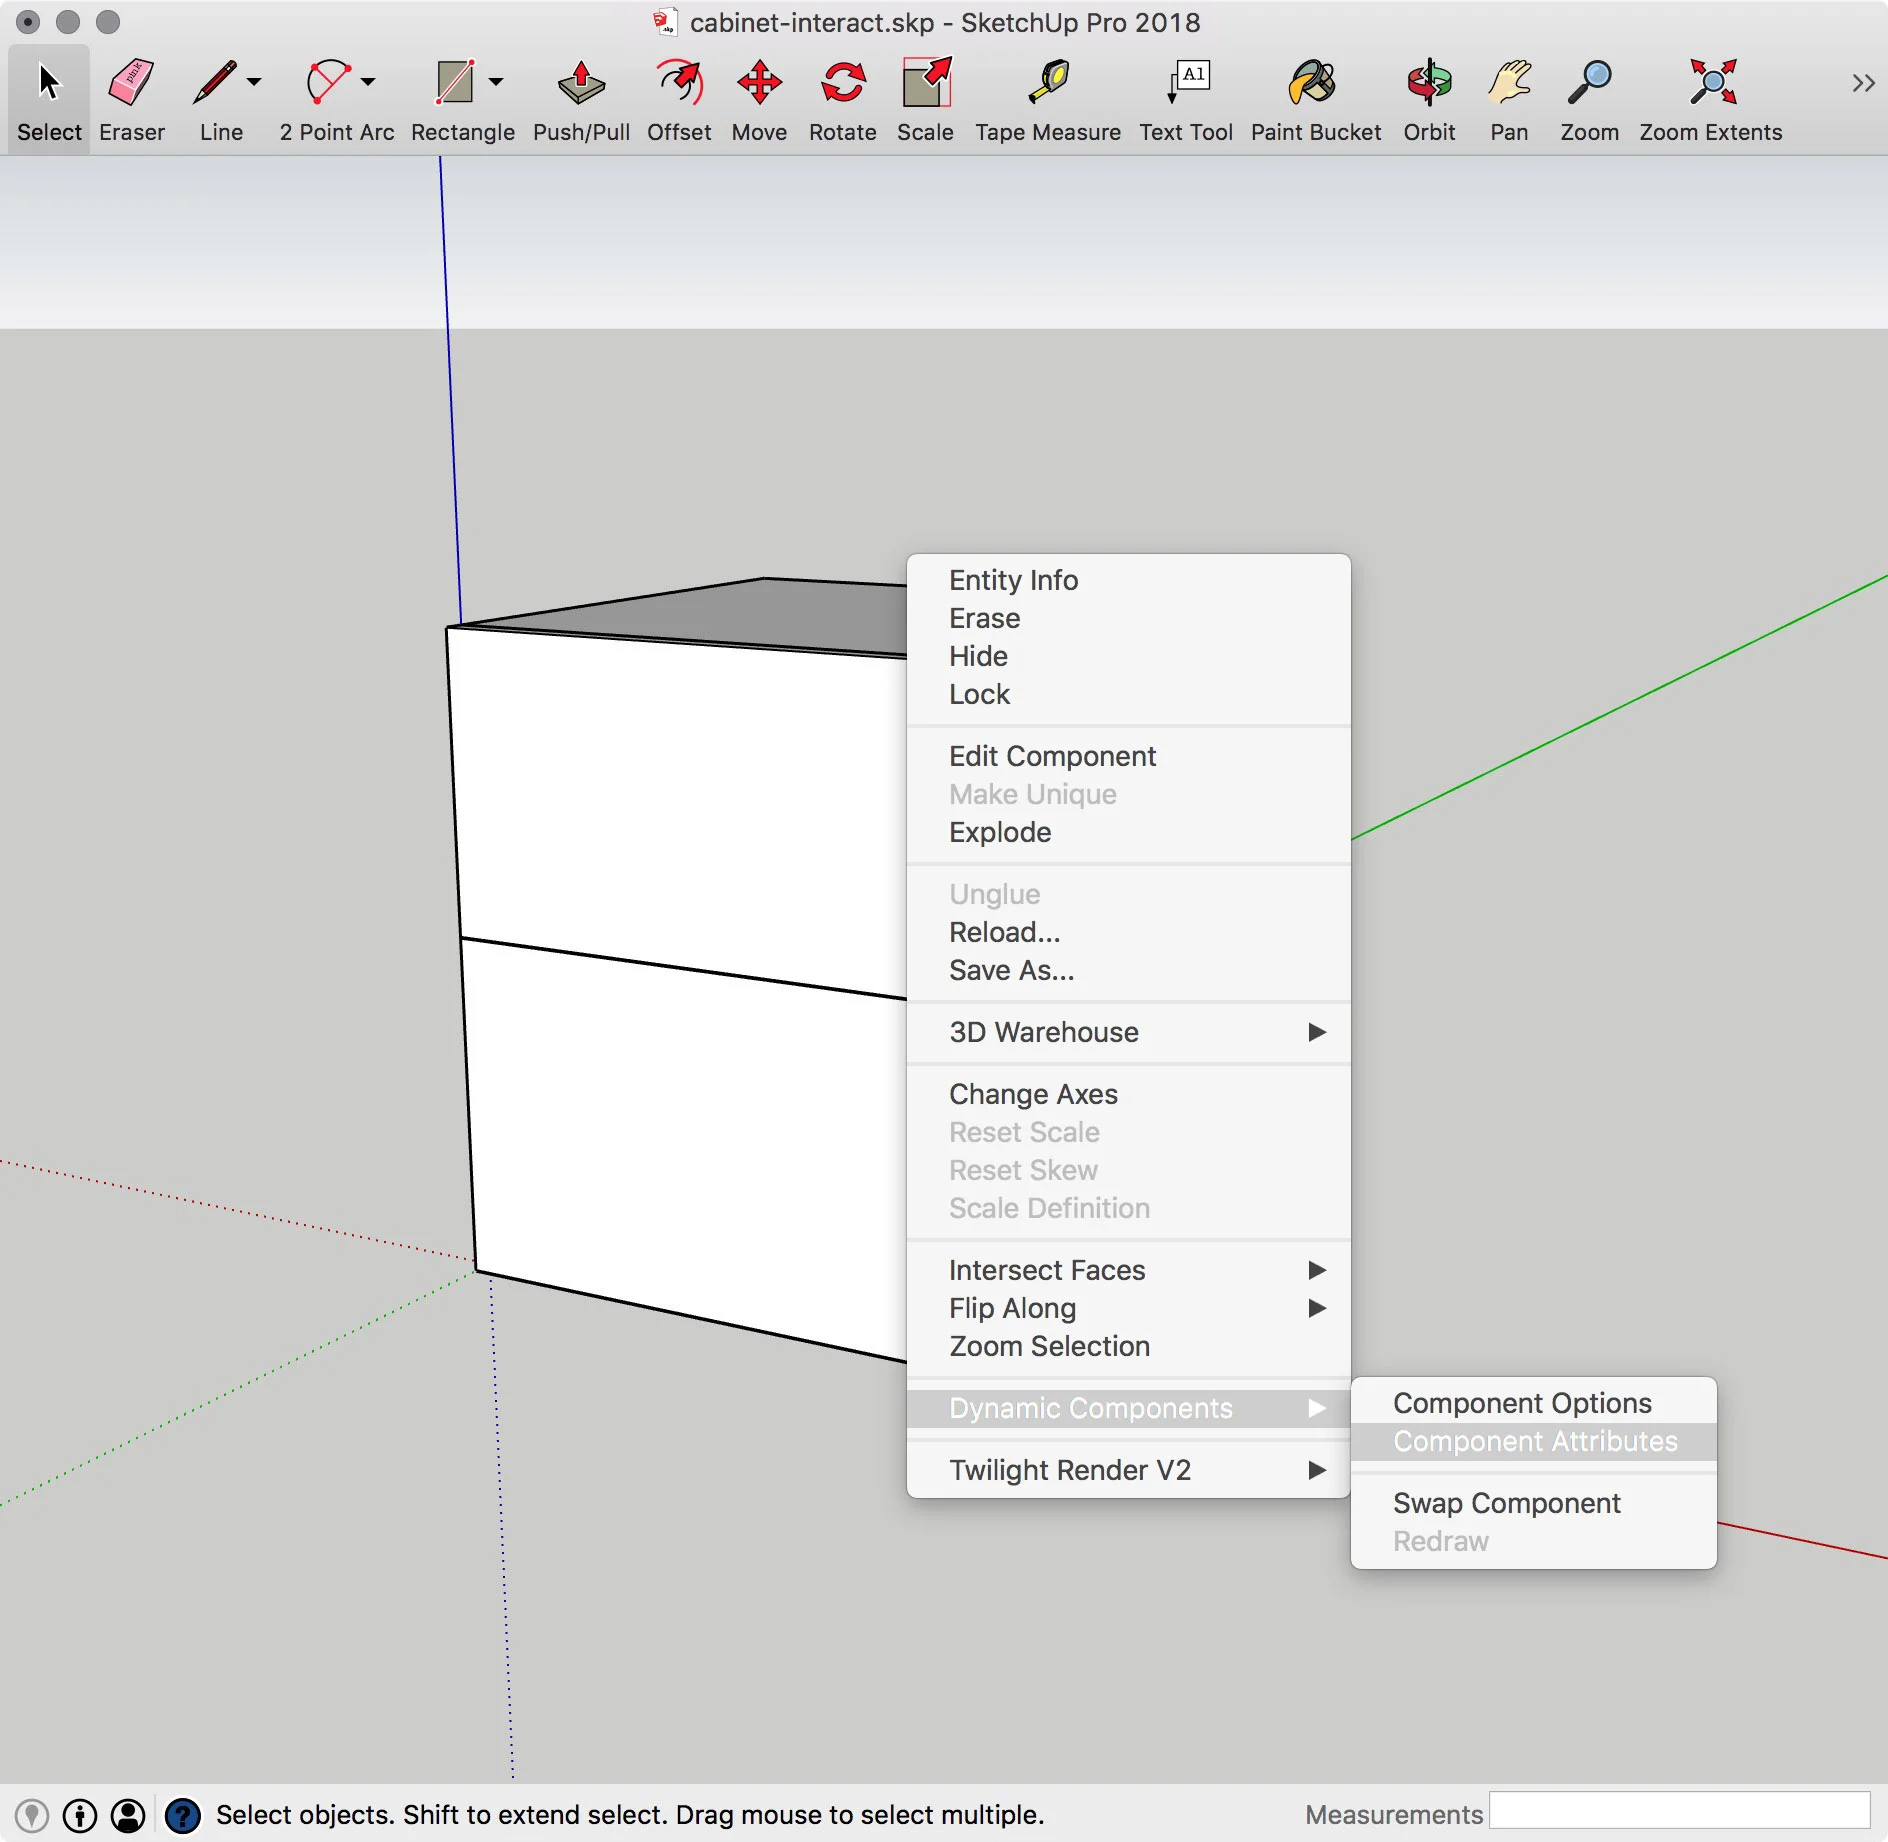Select Explode from the context menu
Image resolution: width=1888 pixels, height=1842 pixels.
(x=1128, y=832)
